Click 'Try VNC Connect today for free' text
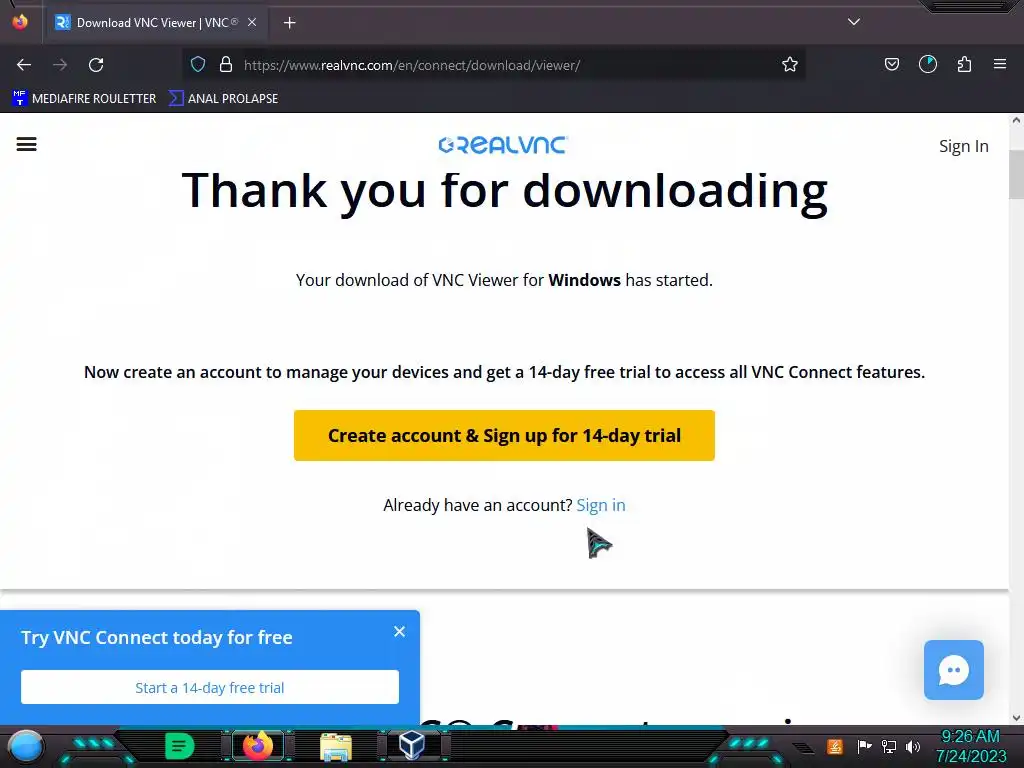Screen dimensions: 1024x768 coord(157,637)
